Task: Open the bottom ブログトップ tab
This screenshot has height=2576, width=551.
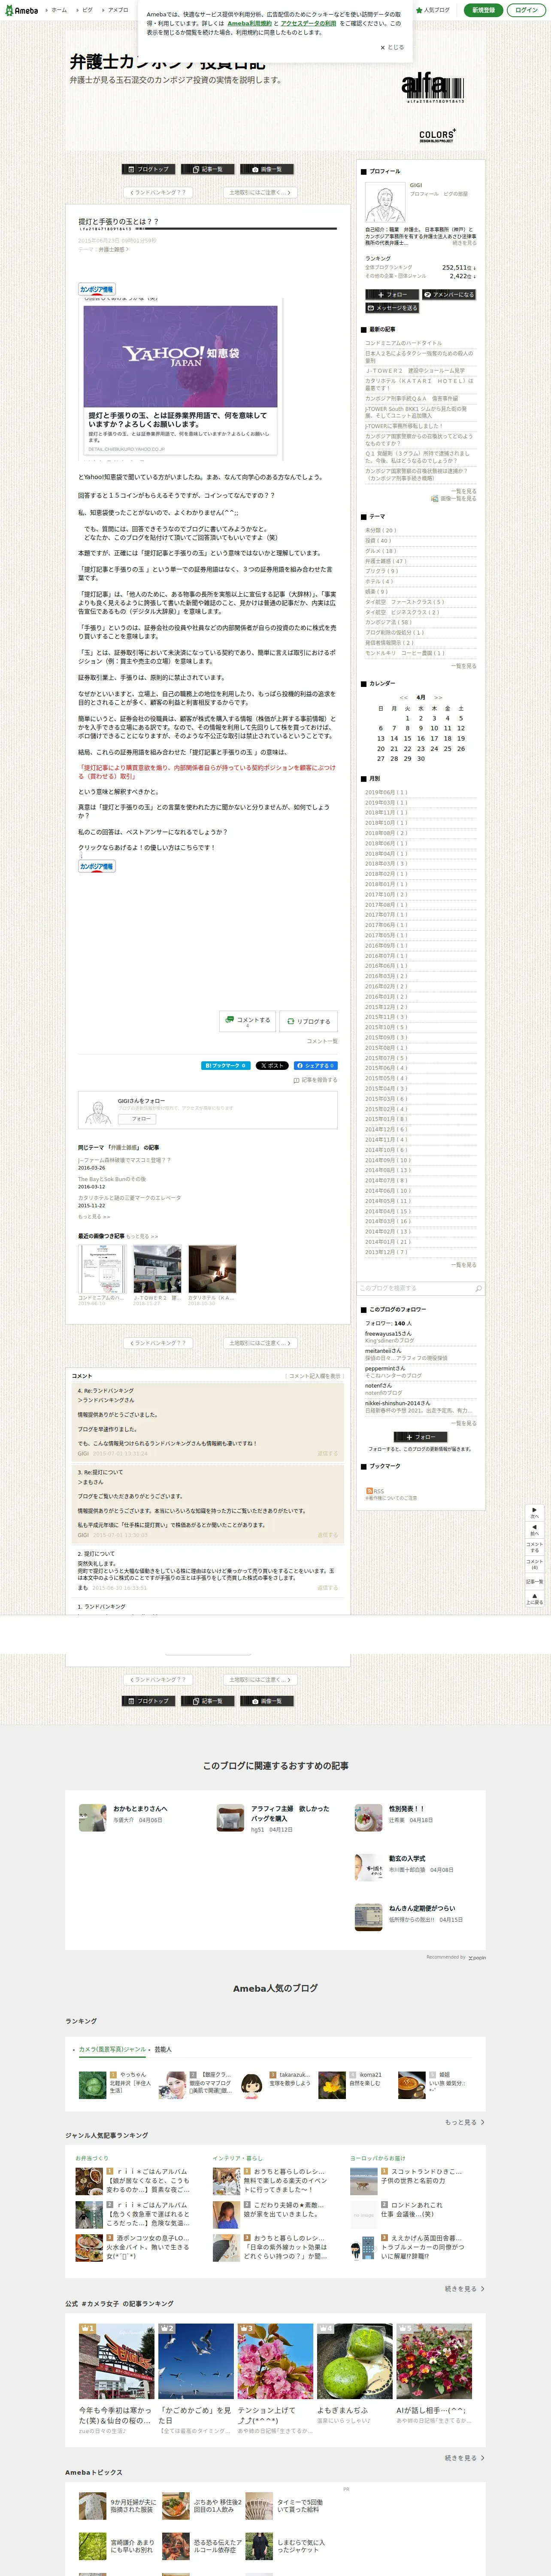Action: point(149,1701)
